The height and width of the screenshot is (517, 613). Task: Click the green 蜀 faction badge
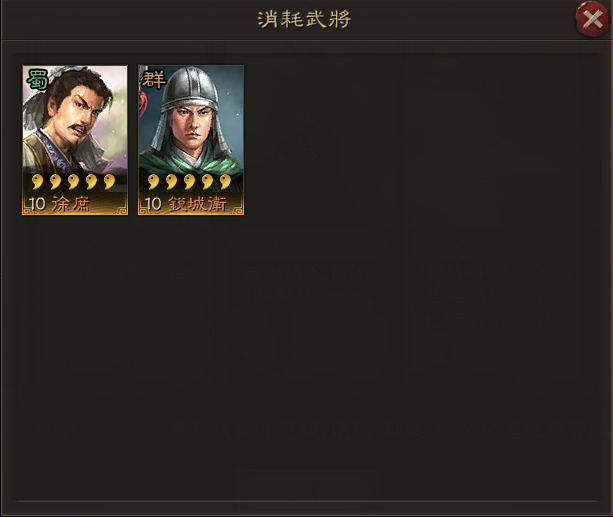(x=37, y=79)
